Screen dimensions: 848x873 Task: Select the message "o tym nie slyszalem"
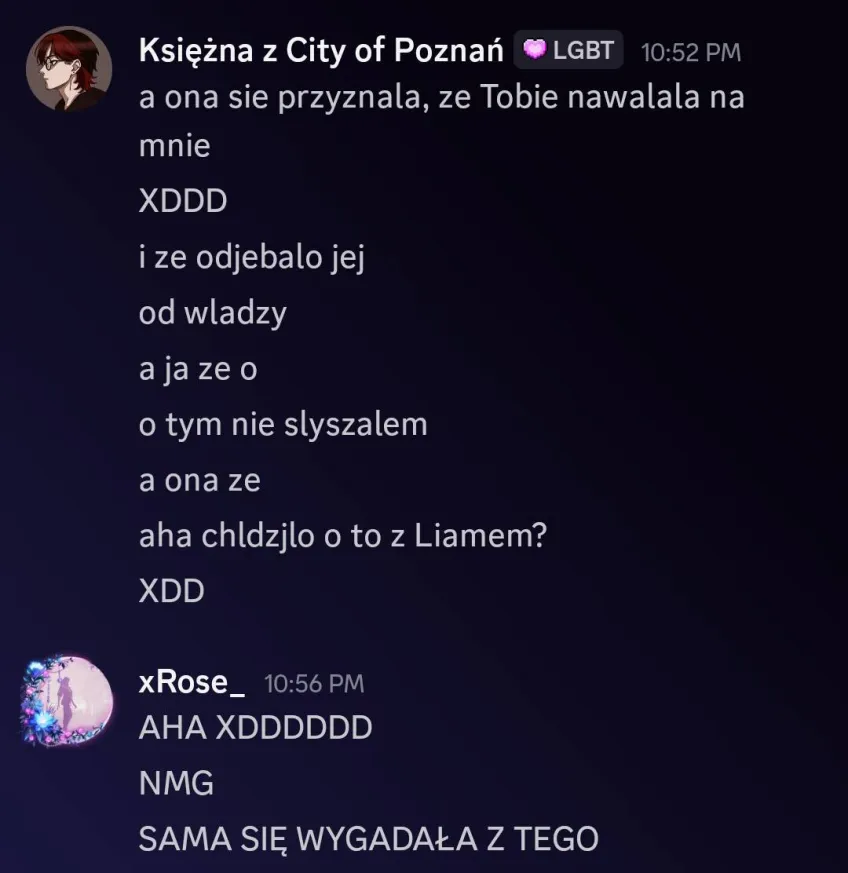click(x=283, y=424)
